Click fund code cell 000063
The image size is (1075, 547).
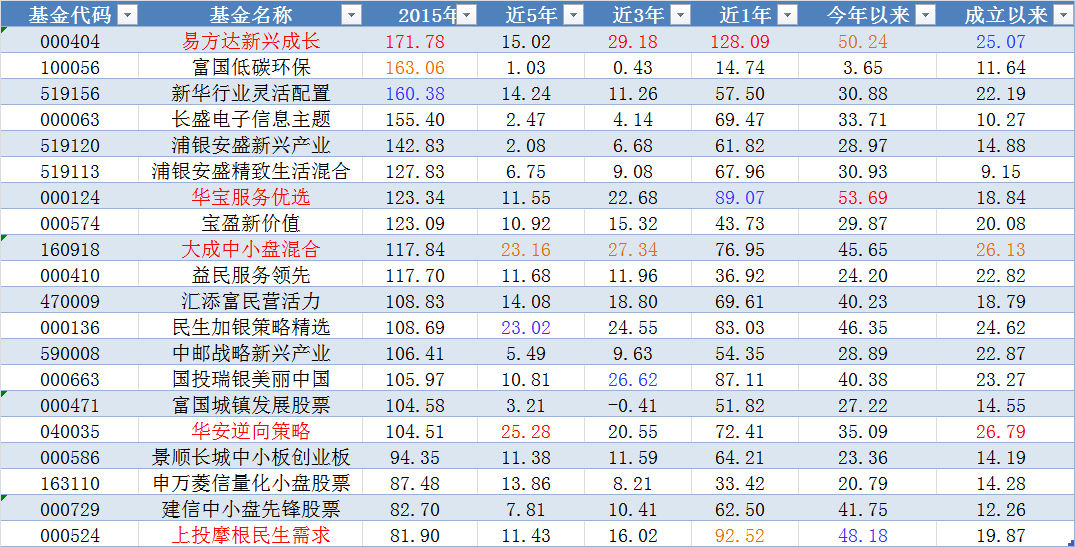(x=70, y=120)
